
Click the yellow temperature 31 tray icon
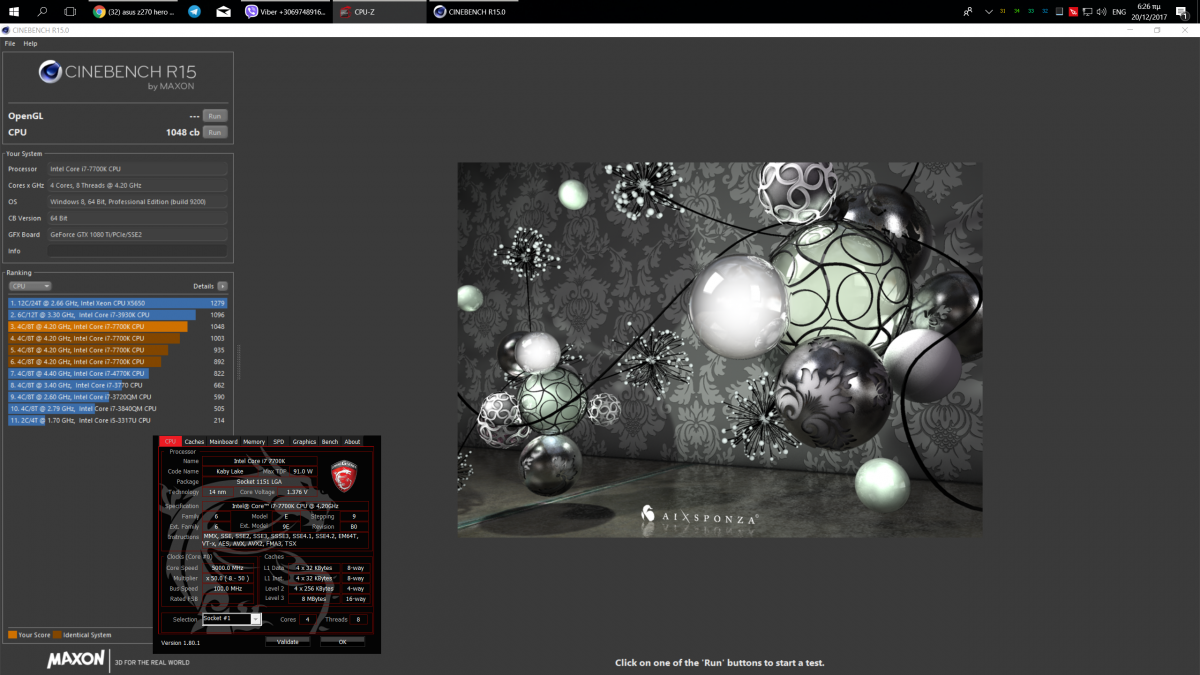pos(1003,12)
